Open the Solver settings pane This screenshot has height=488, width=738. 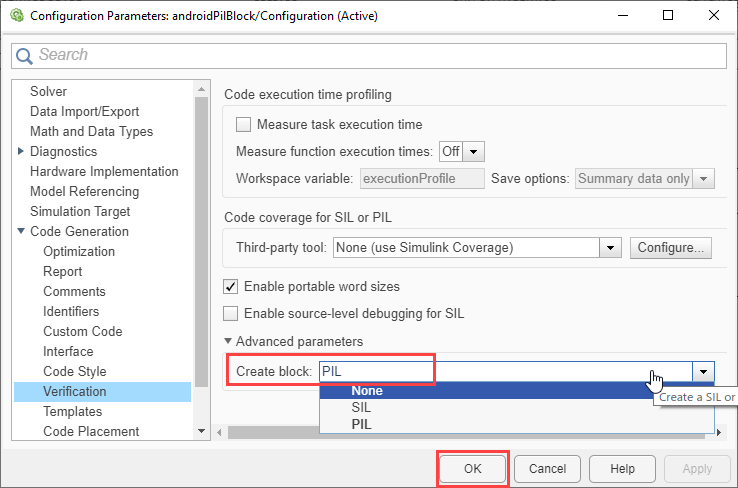tap(48, 91)
